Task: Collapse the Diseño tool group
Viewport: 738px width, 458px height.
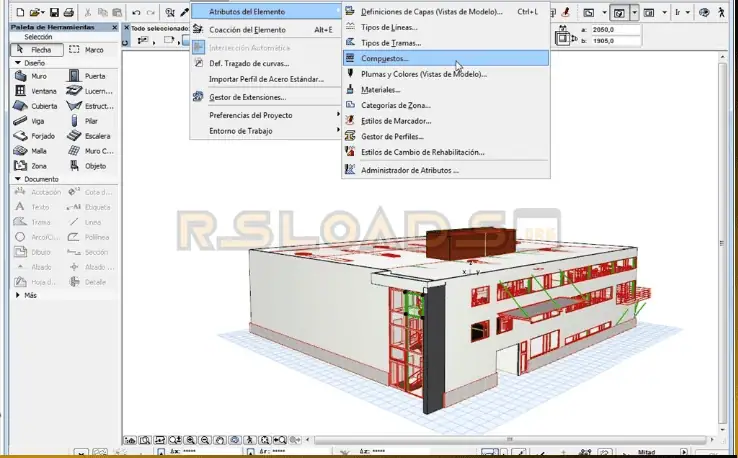Action: [x=18, y=63]
